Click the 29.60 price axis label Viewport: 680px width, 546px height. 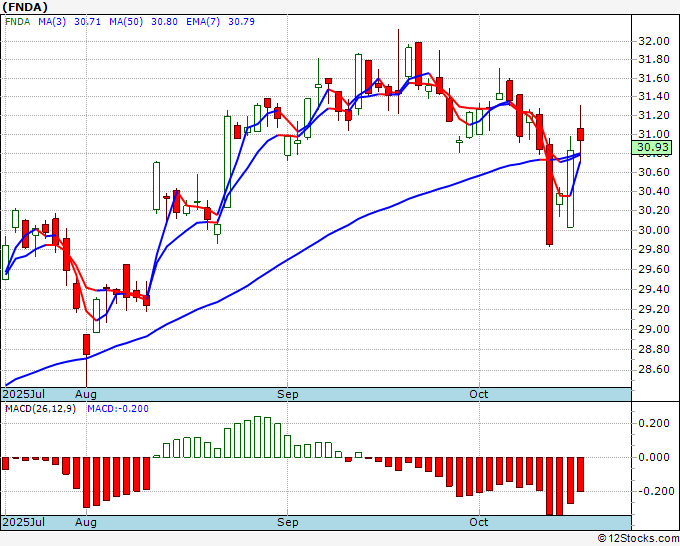point(654,269)
